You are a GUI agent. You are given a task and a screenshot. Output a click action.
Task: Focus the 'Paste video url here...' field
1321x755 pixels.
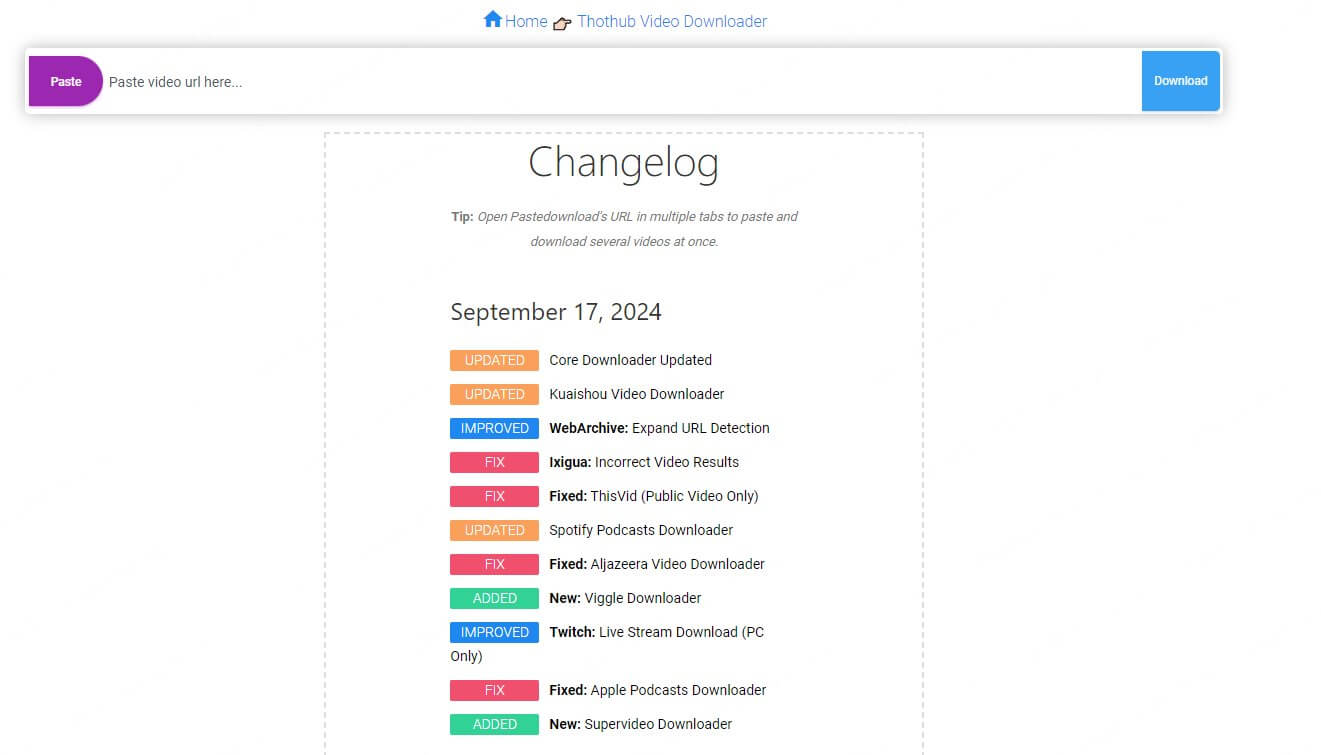(622, 82)
